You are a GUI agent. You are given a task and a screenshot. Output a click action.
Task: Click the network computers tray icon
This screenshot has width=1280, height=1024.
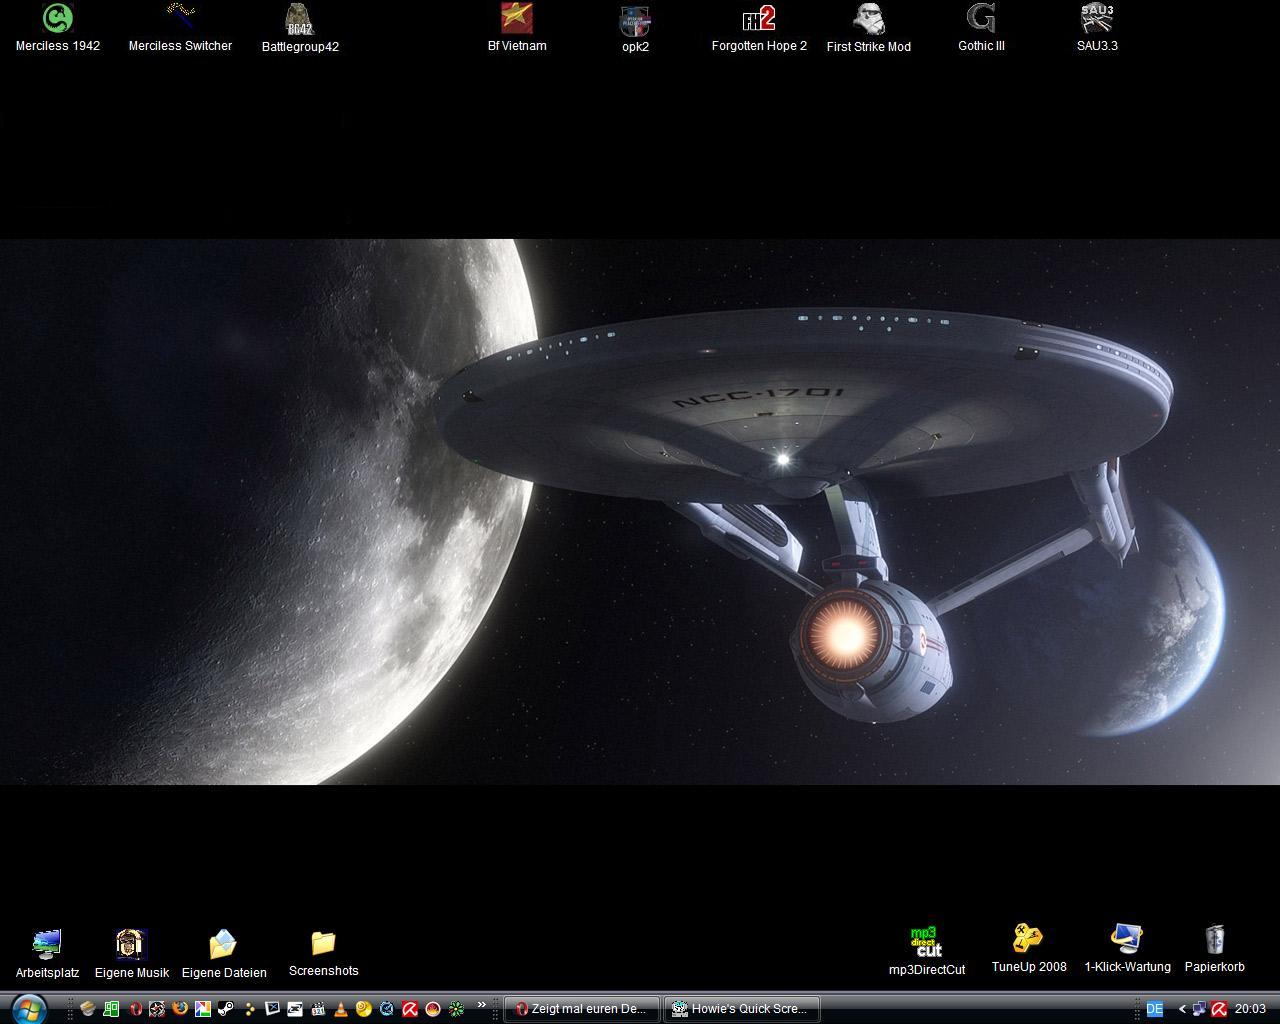(x=1200, y=1009)
